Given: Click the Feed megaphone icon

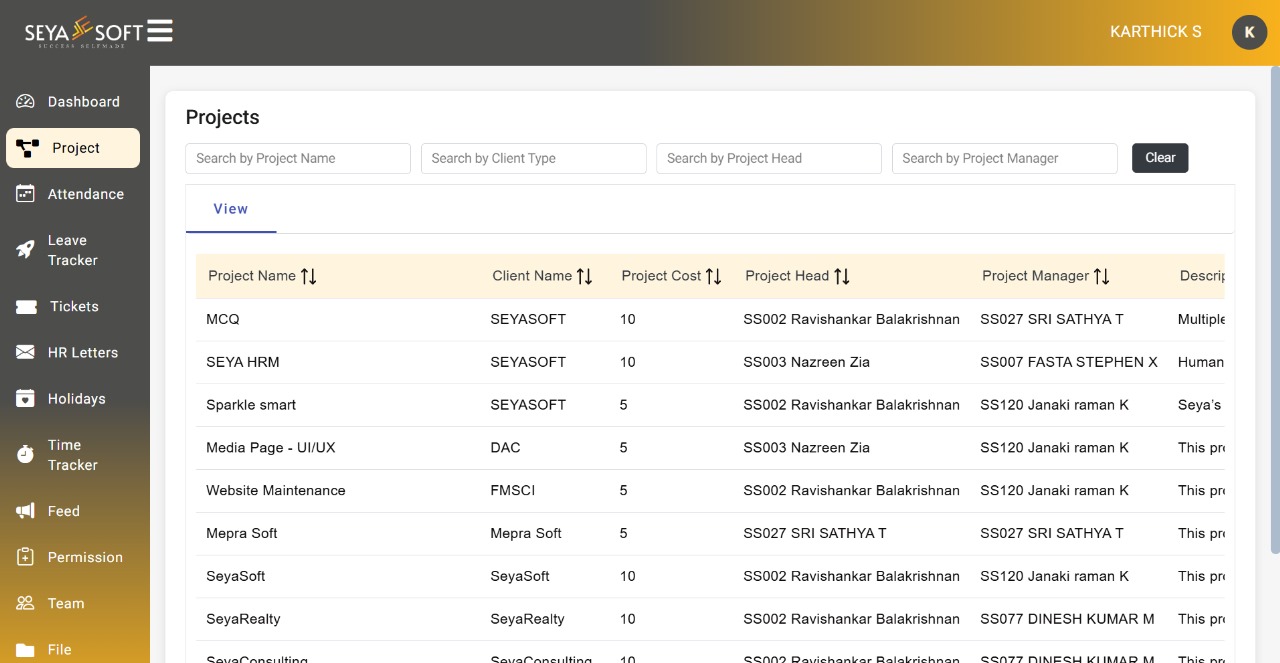Looking at the screenshot, I should 25,511.
